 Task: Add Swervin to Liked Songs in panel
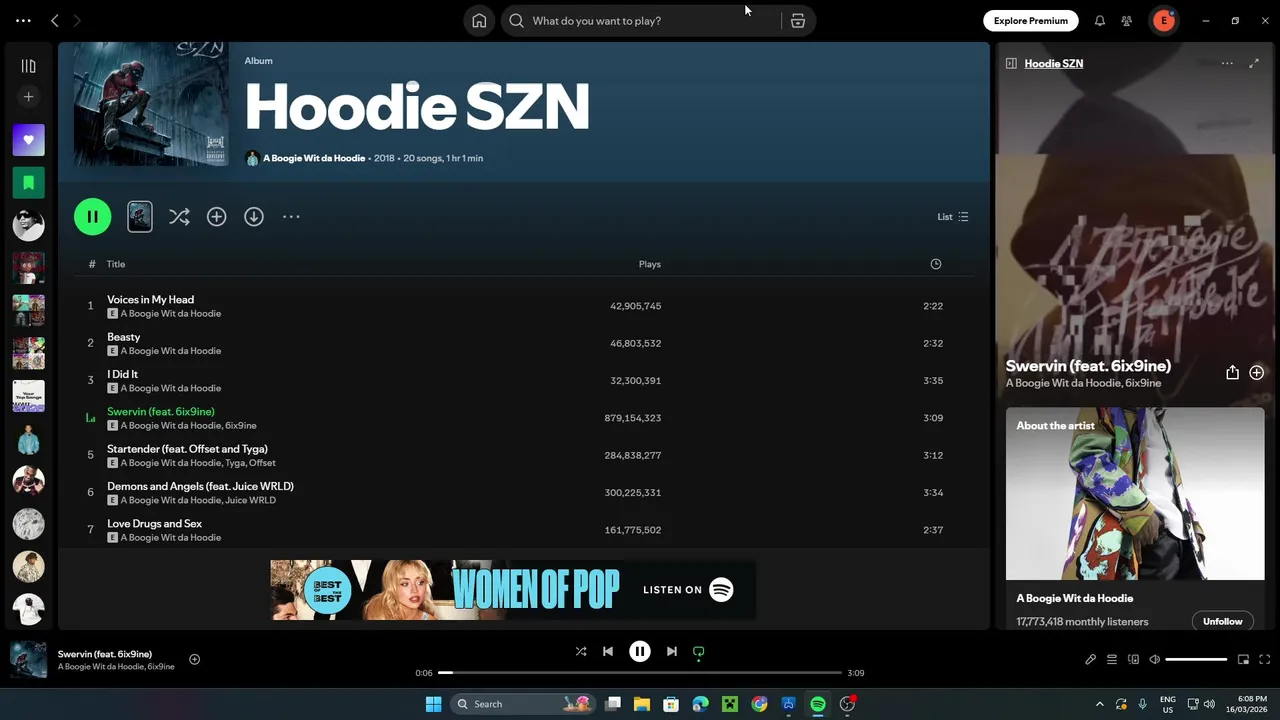1256,372
